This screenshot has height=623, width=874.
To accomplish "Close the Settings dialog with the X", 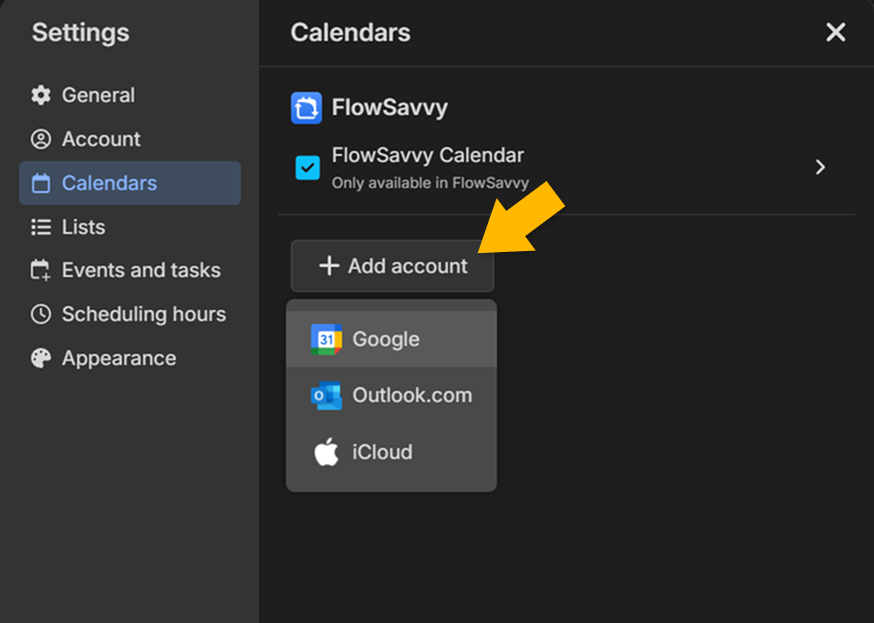I will 835,32.
